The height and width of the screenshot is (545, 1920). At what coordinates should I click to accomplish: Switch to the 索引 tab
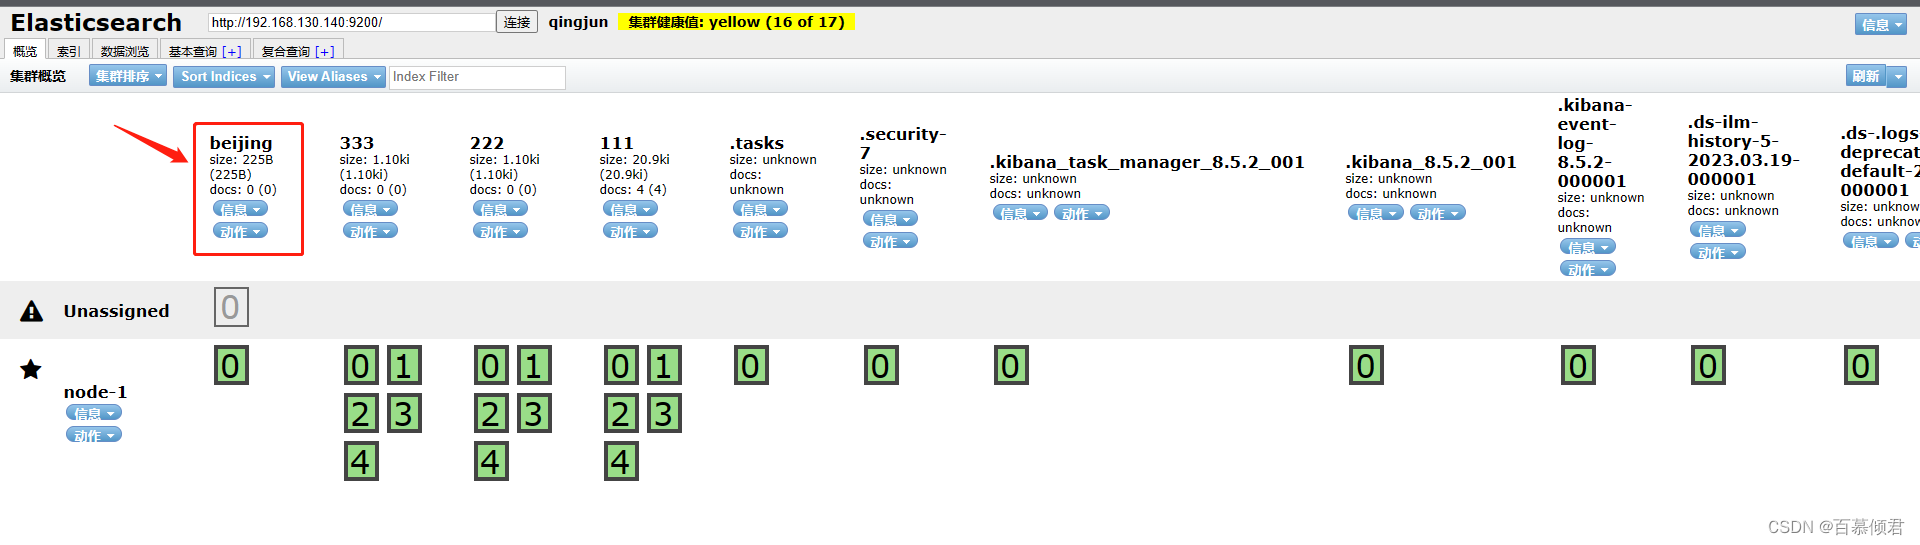(x=68, y=50)
